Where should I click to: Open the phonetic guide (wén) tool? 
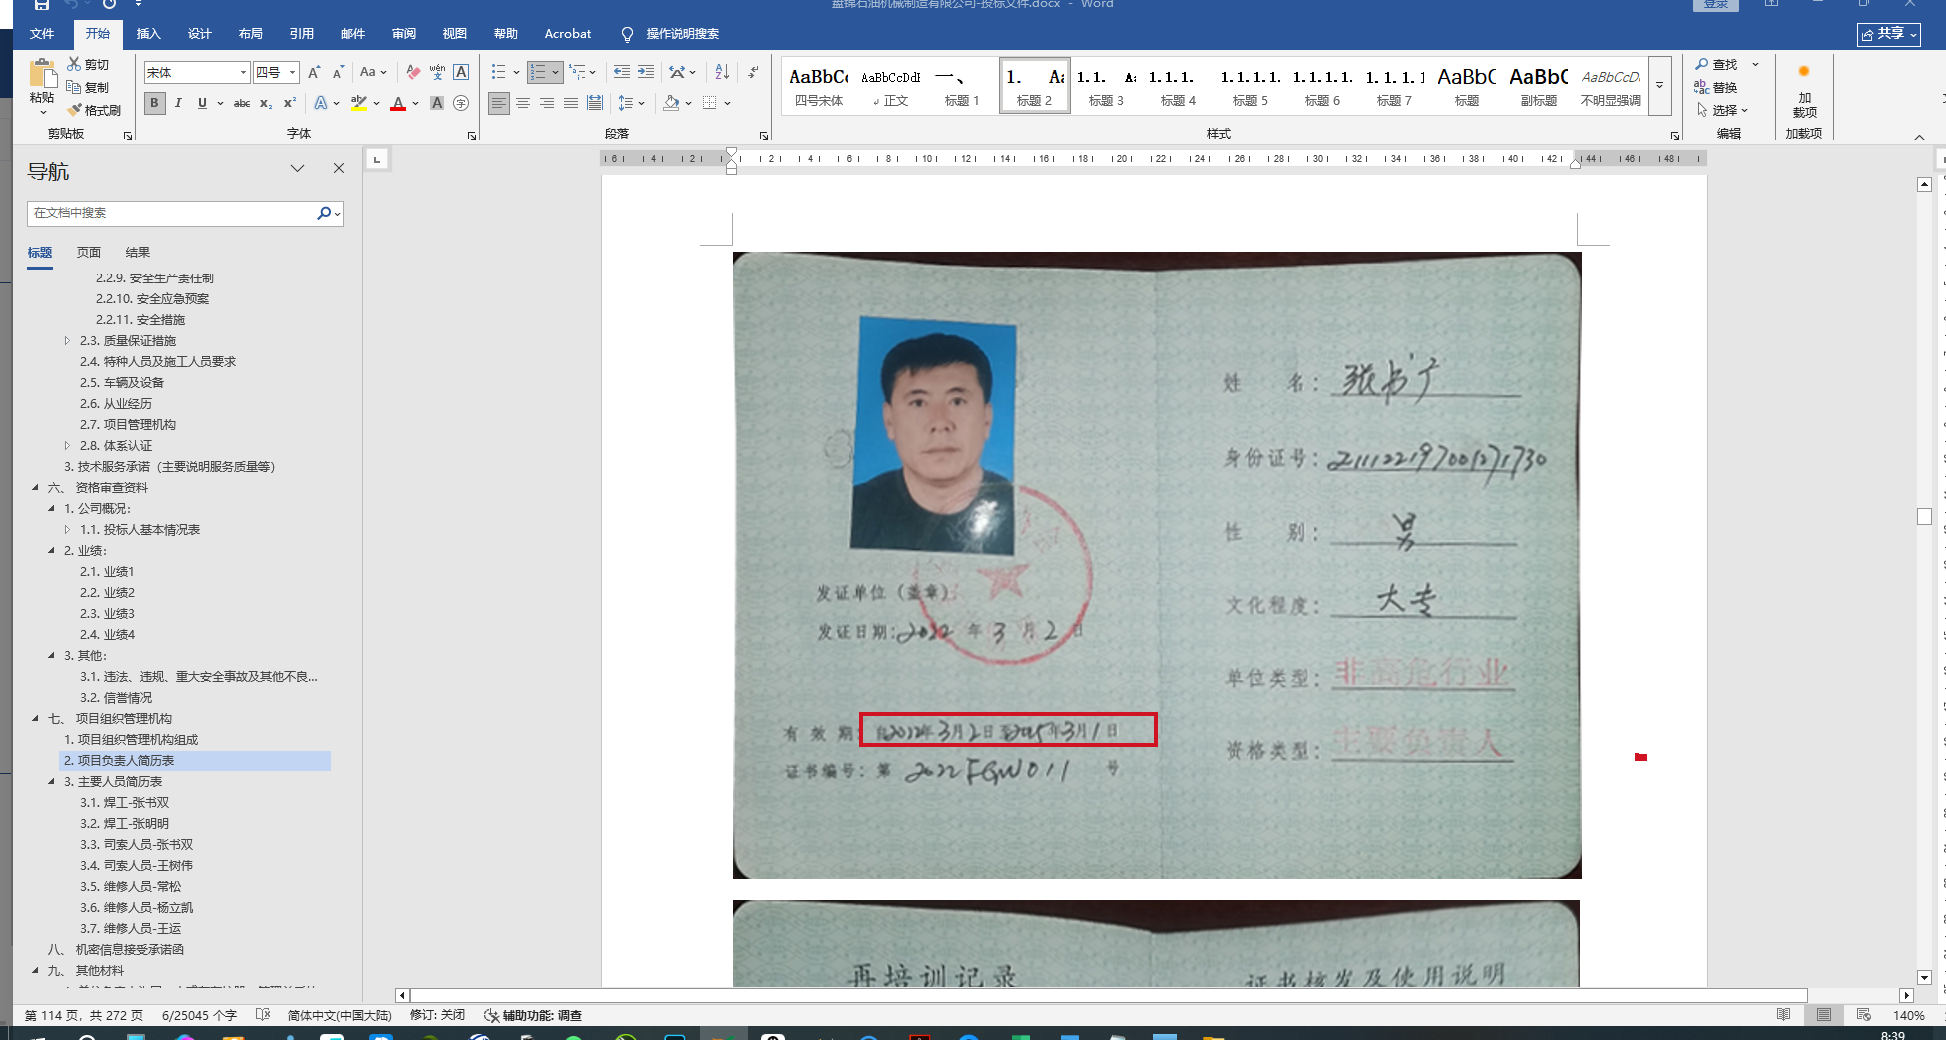(437, 72)
